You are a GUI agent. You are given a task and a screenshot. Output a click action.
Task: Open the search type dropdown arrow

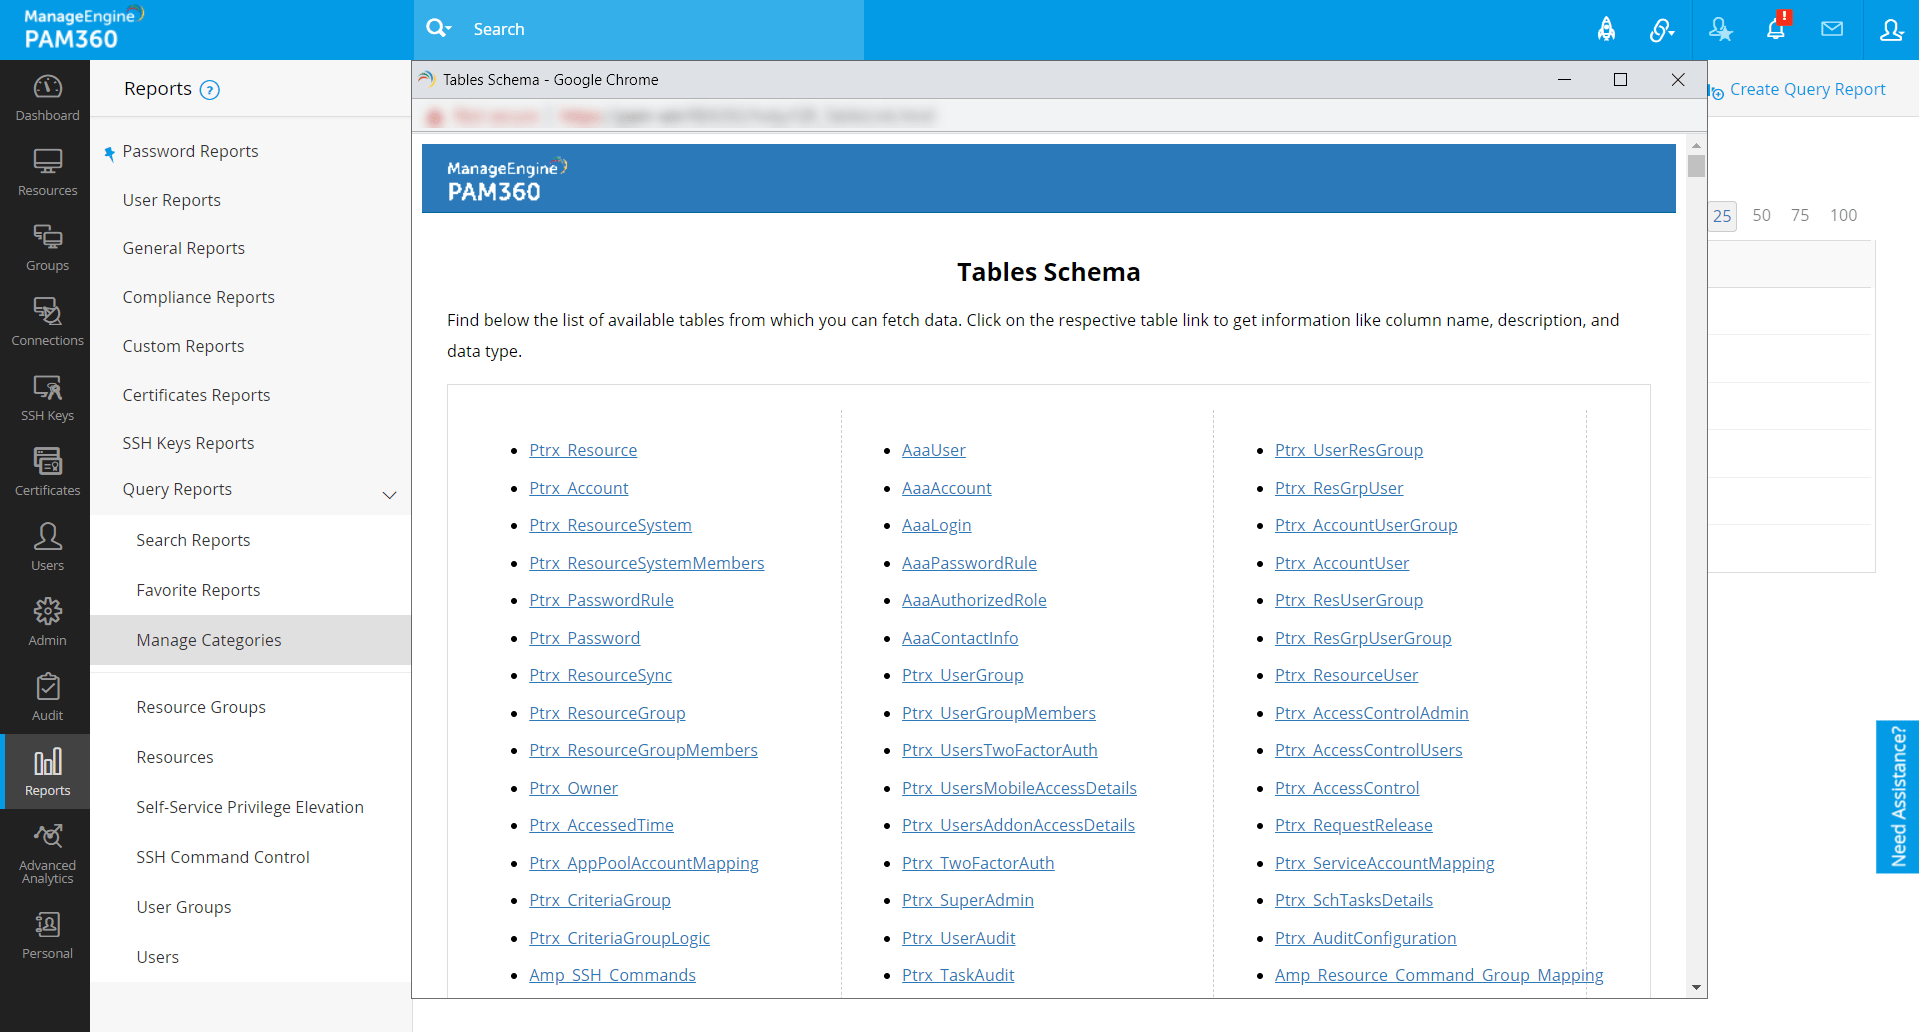[x=450, y=28]
